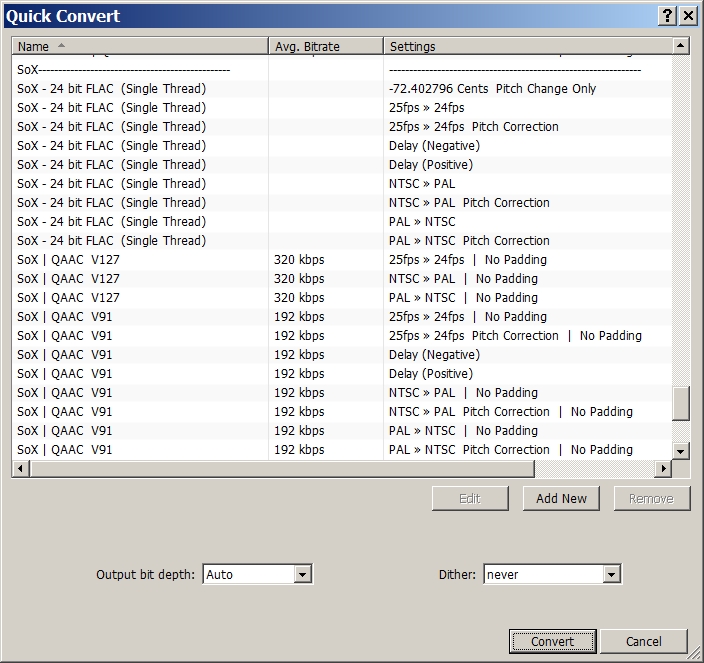The width and height of the screenshot is (704, 663).
Task: Click the disabled Edit button
Action: [470, 498]
